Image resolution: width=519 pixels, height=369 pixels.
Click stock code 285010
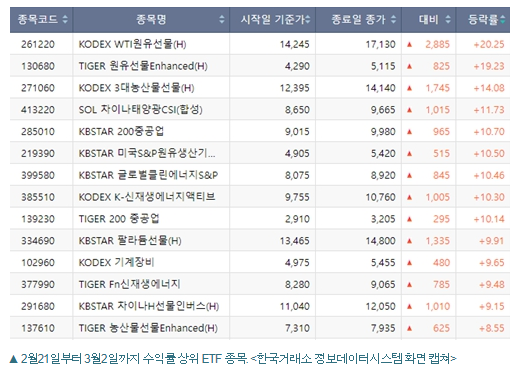point(38,131)
